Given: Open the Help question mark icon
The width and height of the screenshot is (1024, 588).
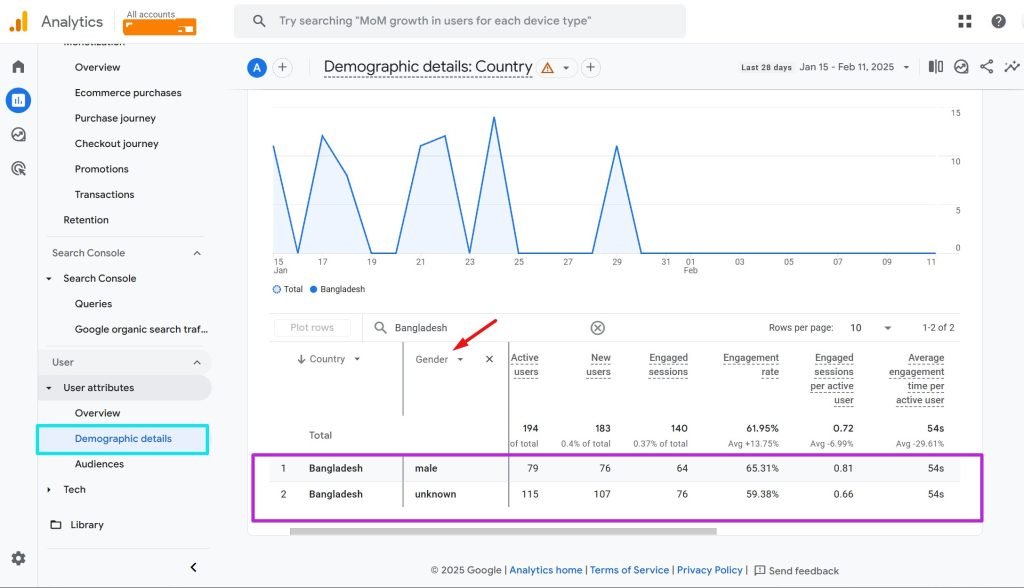Looking at the screenshot, I should pyautogui.click(x=998, y=21).
